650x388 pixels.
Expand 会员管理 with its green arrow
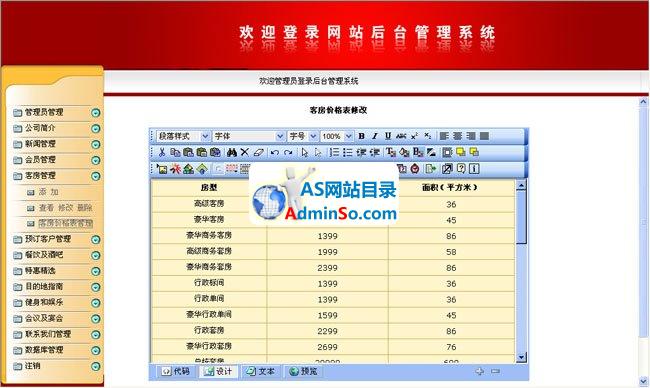point(96,160)
